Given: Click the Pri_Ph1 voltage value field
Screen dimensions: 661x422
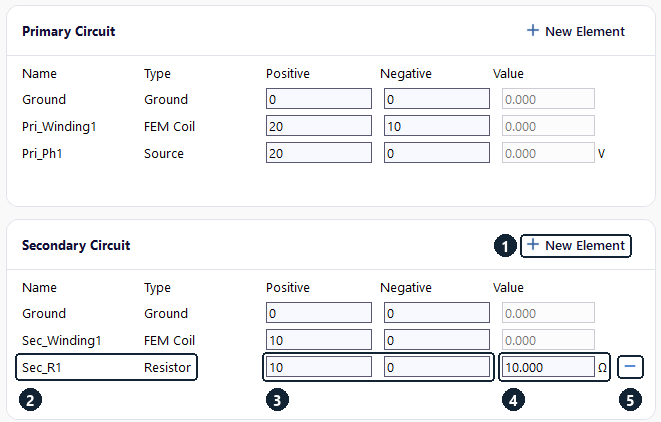Looking at the screenshot, I should pyautogui.click(x=548, y=153).
